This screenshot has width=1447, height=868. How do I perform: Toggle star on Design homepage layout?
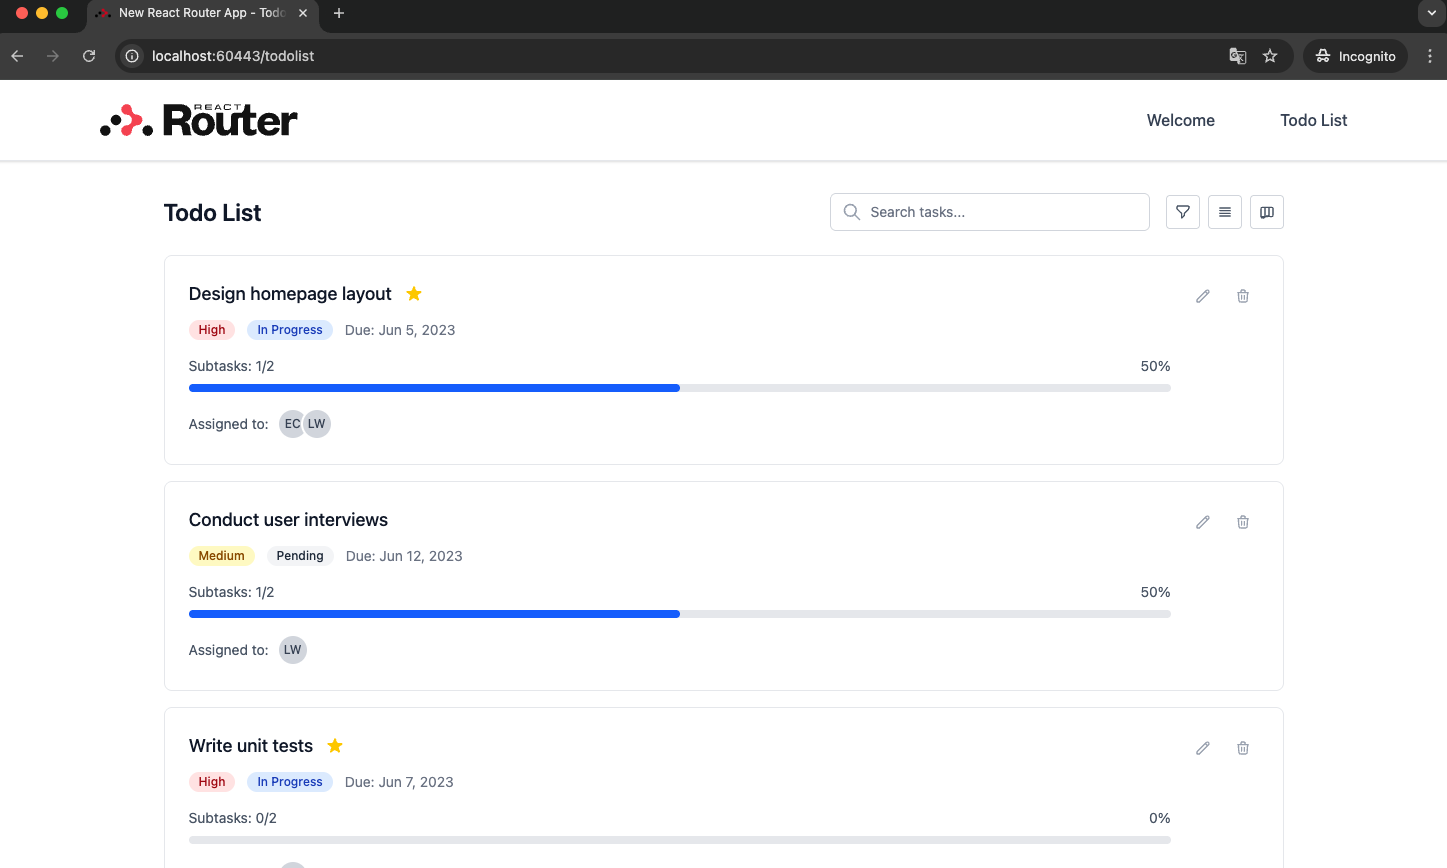pos(414,293)
